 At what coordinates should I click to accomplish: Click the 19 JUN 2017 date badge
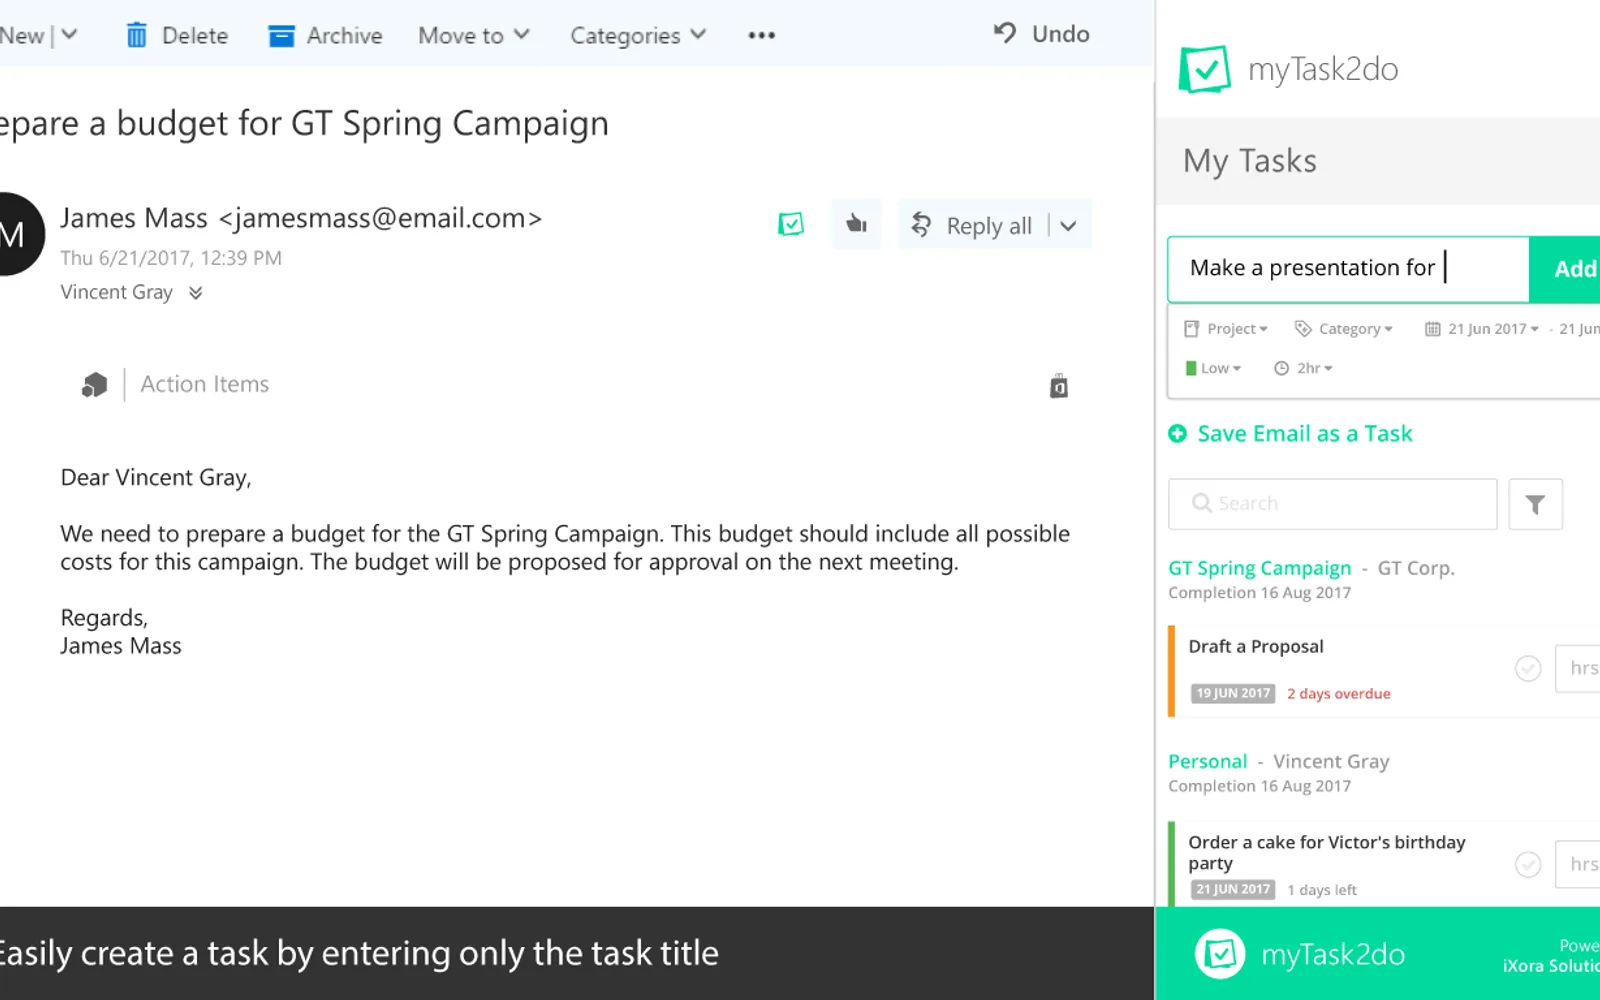[x=1233, y=693]
